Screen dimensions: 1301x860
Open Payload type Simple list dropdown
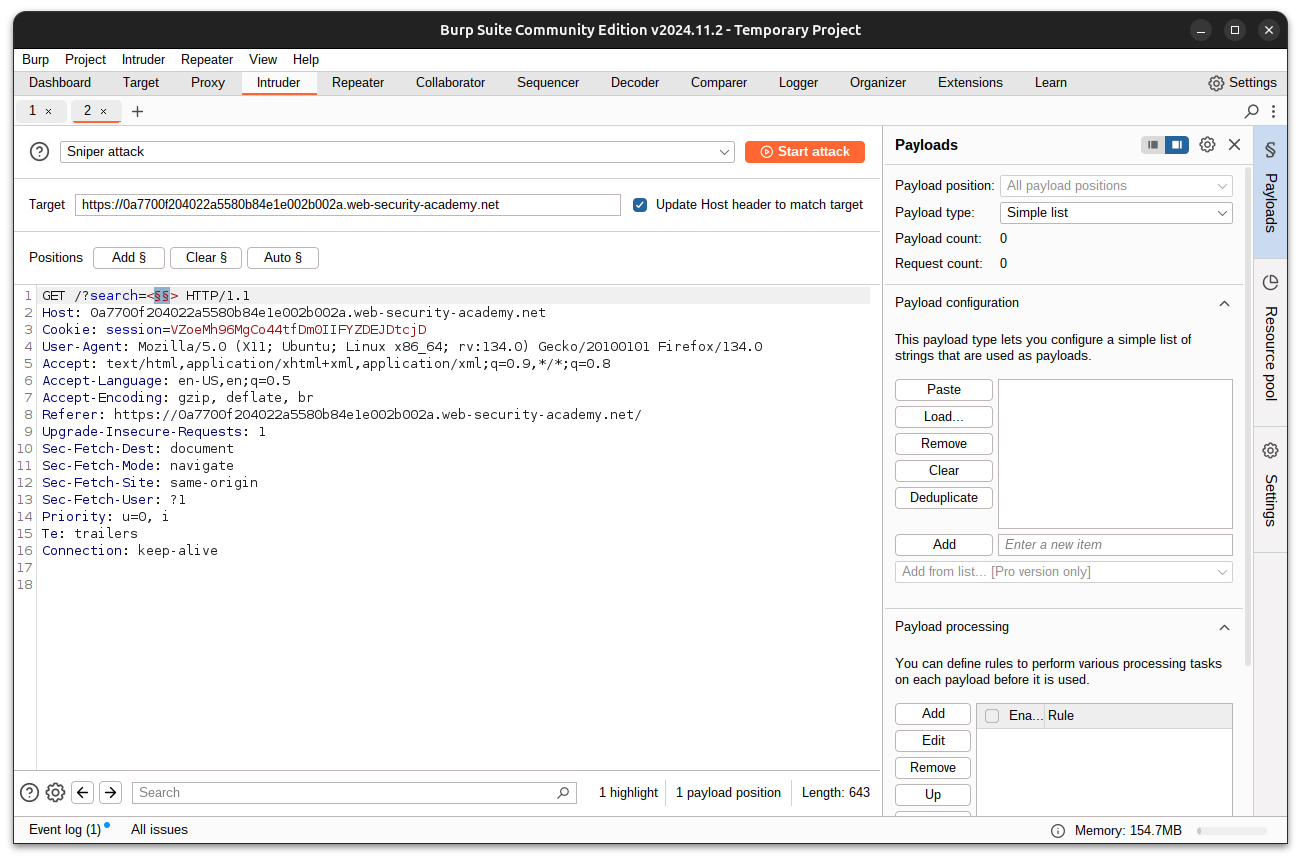(x=1116, y=213)
